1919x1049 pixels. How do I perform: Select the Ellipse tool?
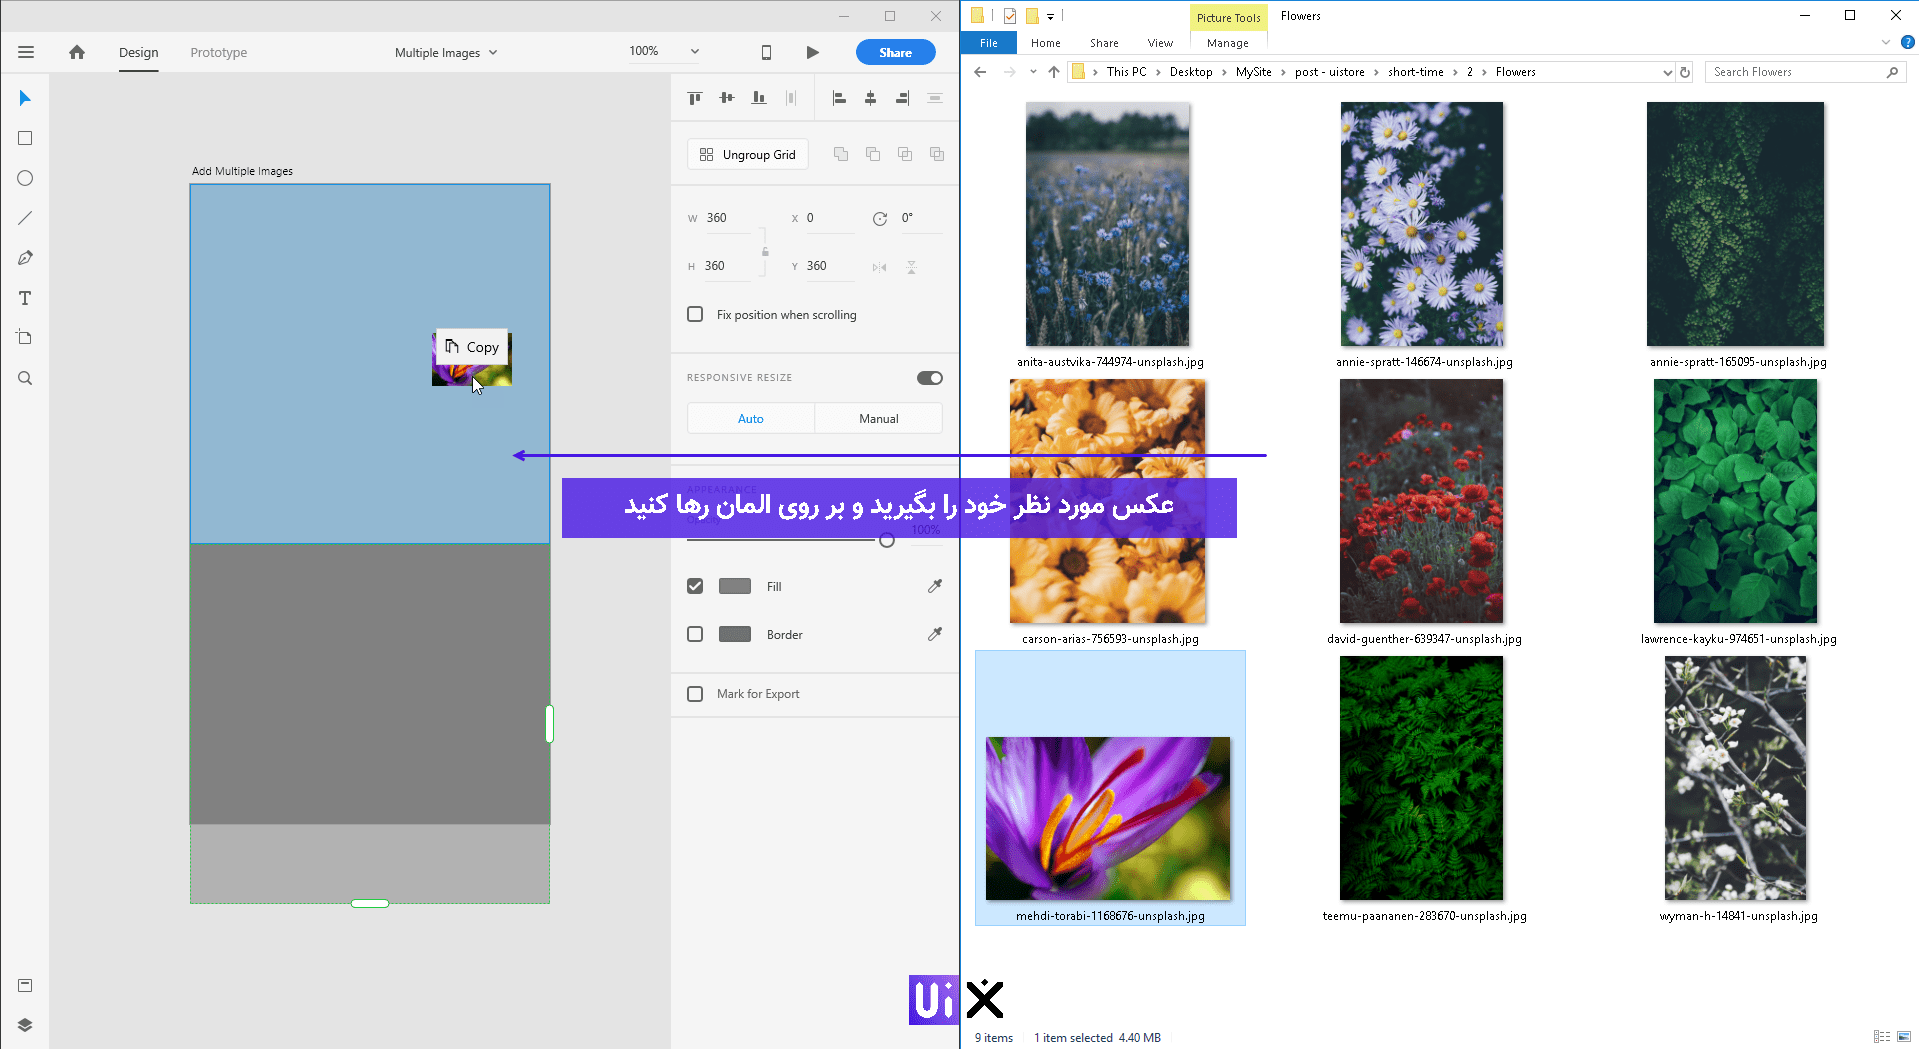coord(25,178)
